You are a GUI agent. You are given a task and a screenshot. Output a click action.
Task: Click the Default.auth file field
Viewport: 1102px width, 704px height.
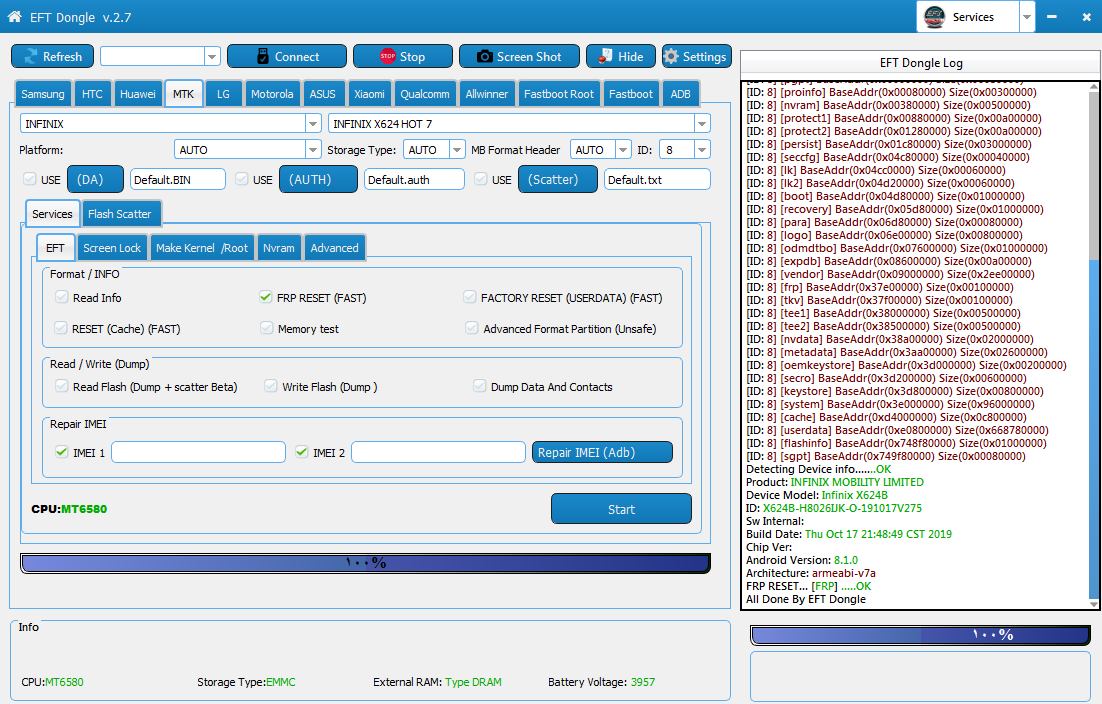tap(414, 179)
